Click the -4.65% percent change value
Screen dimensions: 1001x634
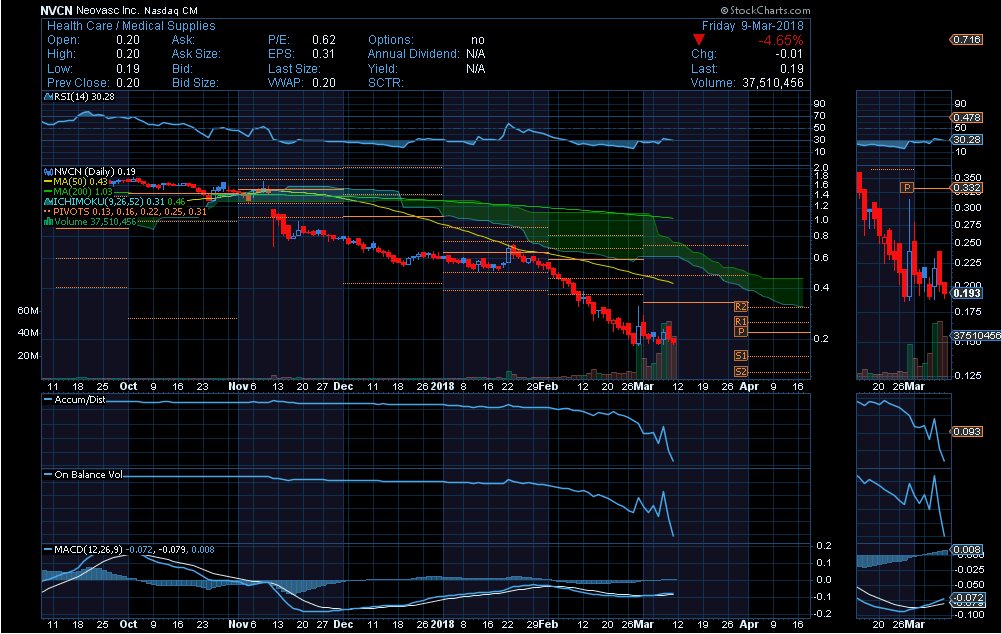(781, 40)
